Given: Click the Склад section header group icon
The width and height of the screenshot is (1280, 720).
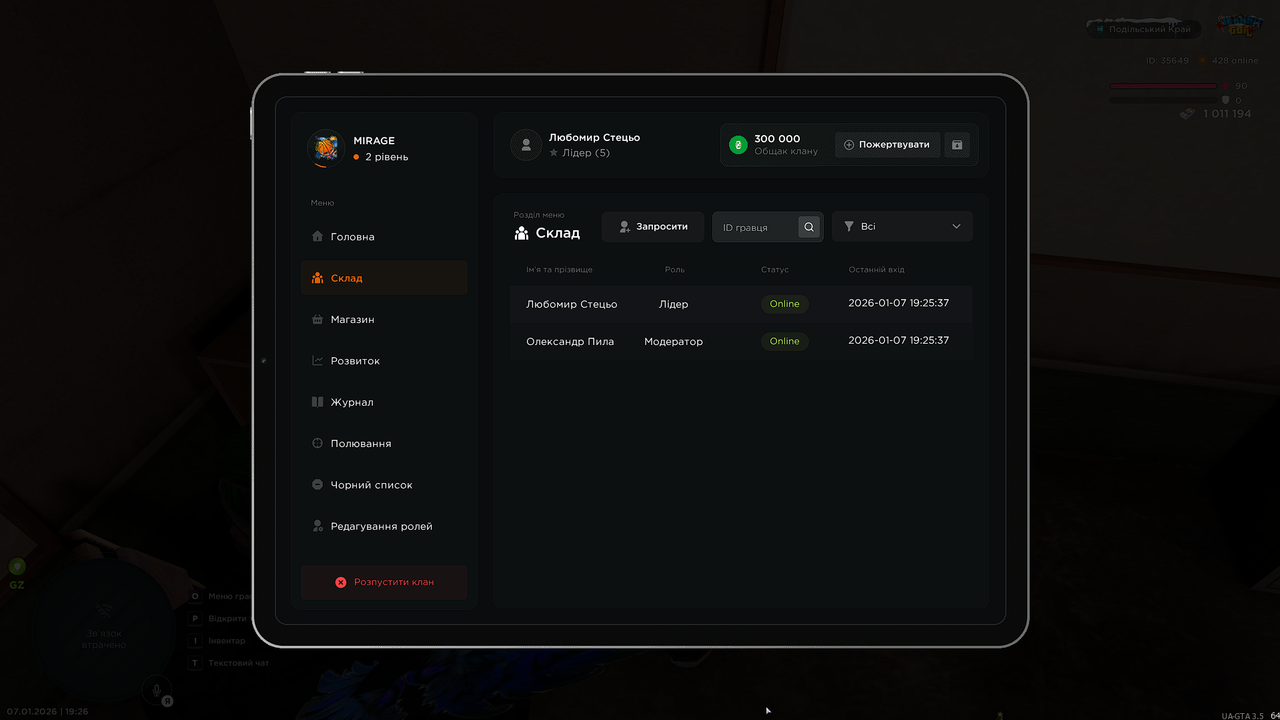Looking at the screenshot, I should (521, 233).
